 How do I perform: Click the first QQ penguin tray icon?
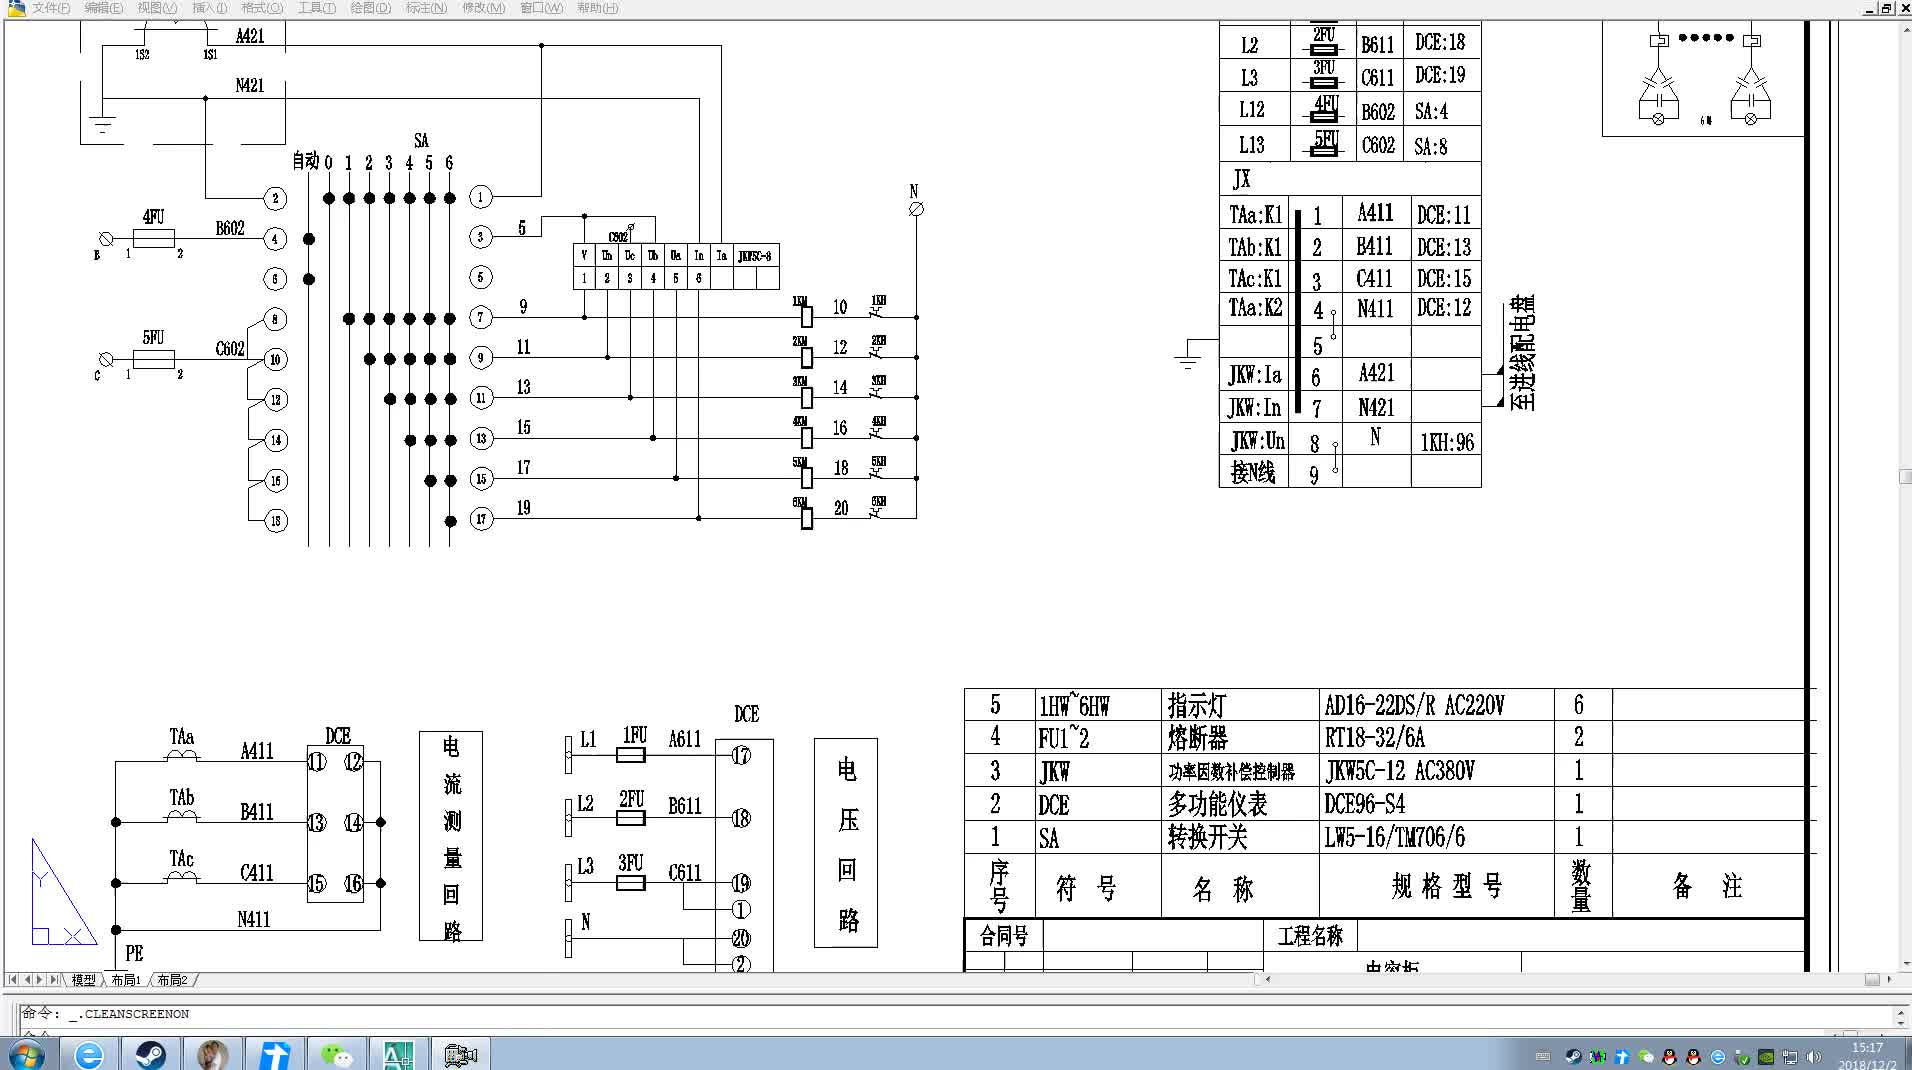coord(1670,1056)
